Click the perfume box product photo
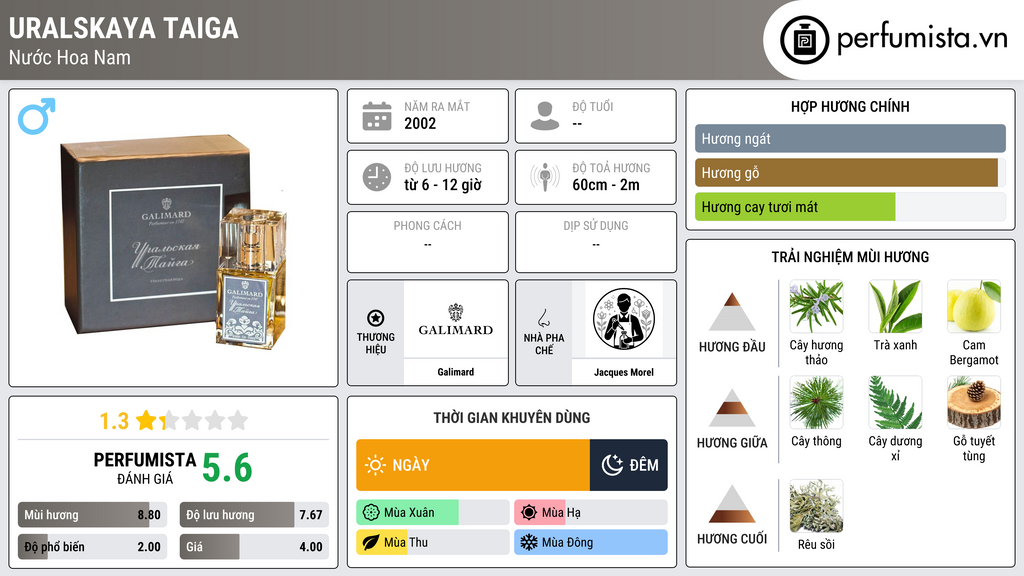 (x=174, y=240)
